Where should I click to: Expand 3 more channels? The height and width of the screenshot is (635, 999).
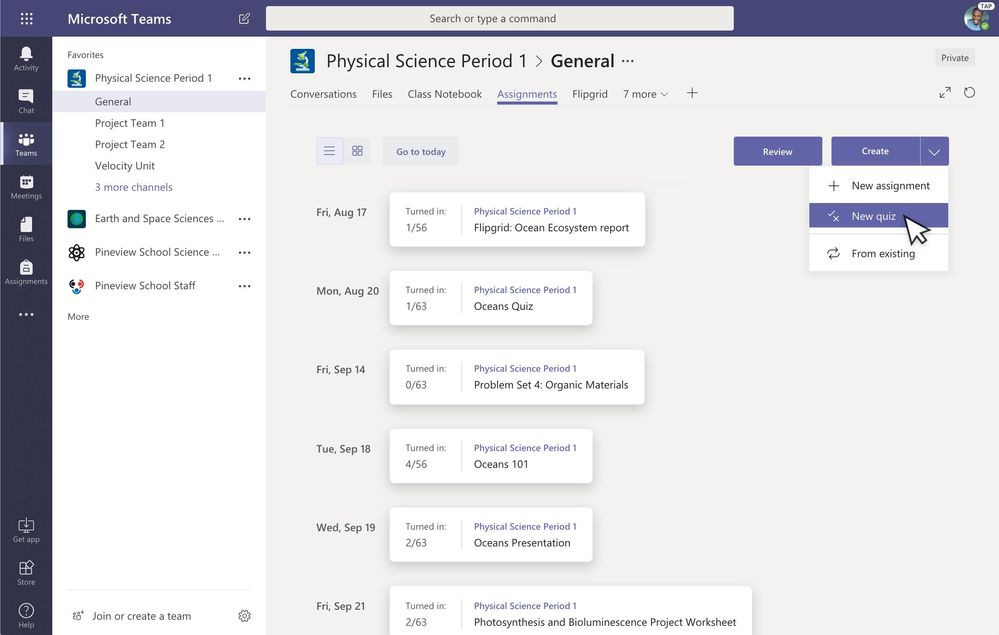click(x=133, y=187)
